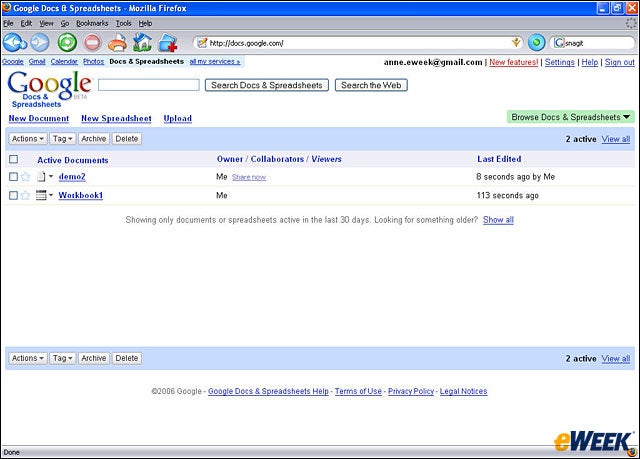640x459 pixels.
Task: Click the top View all link
Action: pyautogui.click(x=616, y=139)
